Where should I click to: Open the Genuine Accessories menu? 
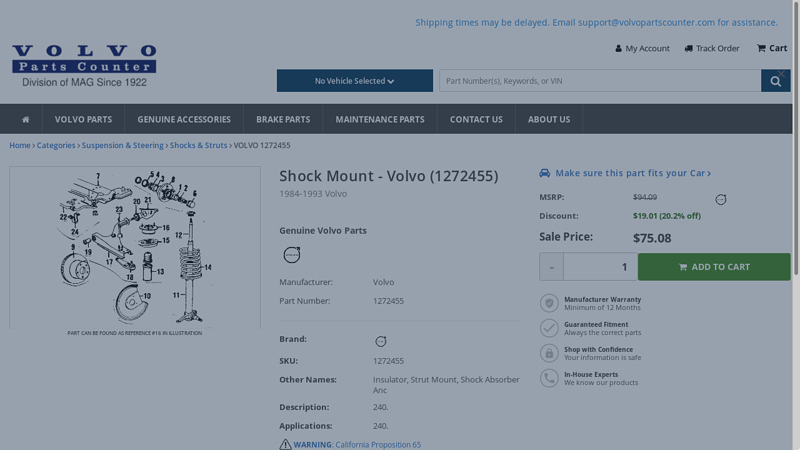184,119
